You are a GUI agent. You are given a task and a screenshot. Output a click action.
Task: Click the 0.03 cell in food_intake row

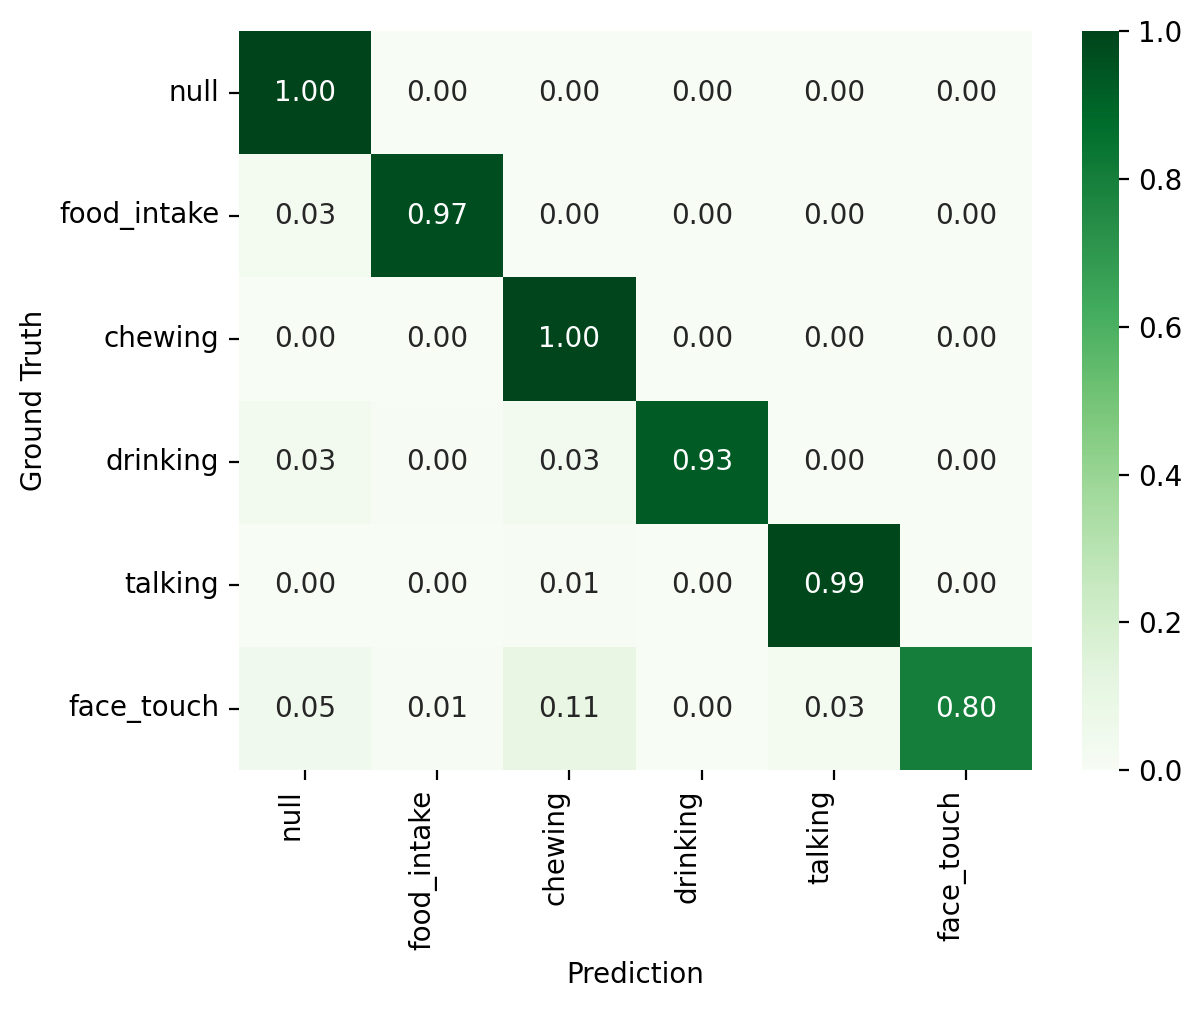[x=305, y=215]
